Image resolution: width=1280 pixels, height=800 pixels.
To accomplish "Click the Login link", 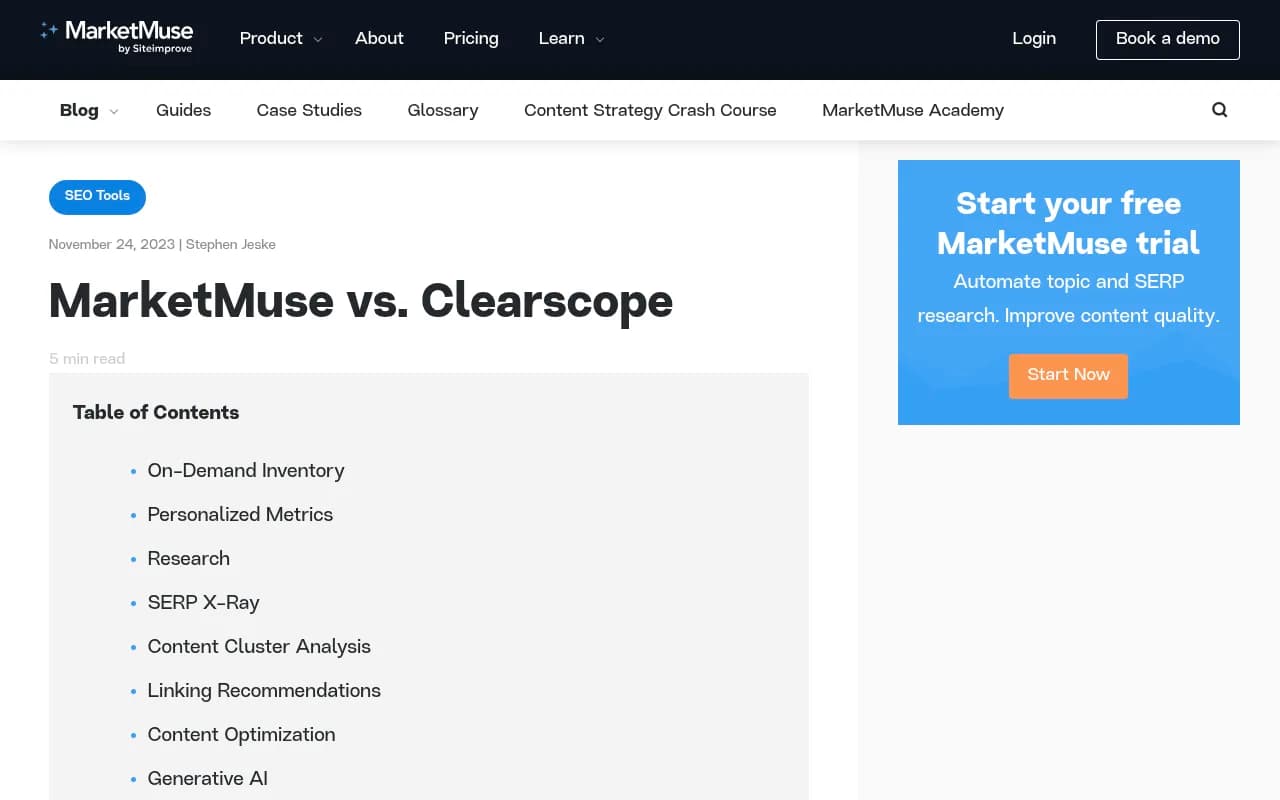I will (x=1034, y=38).
